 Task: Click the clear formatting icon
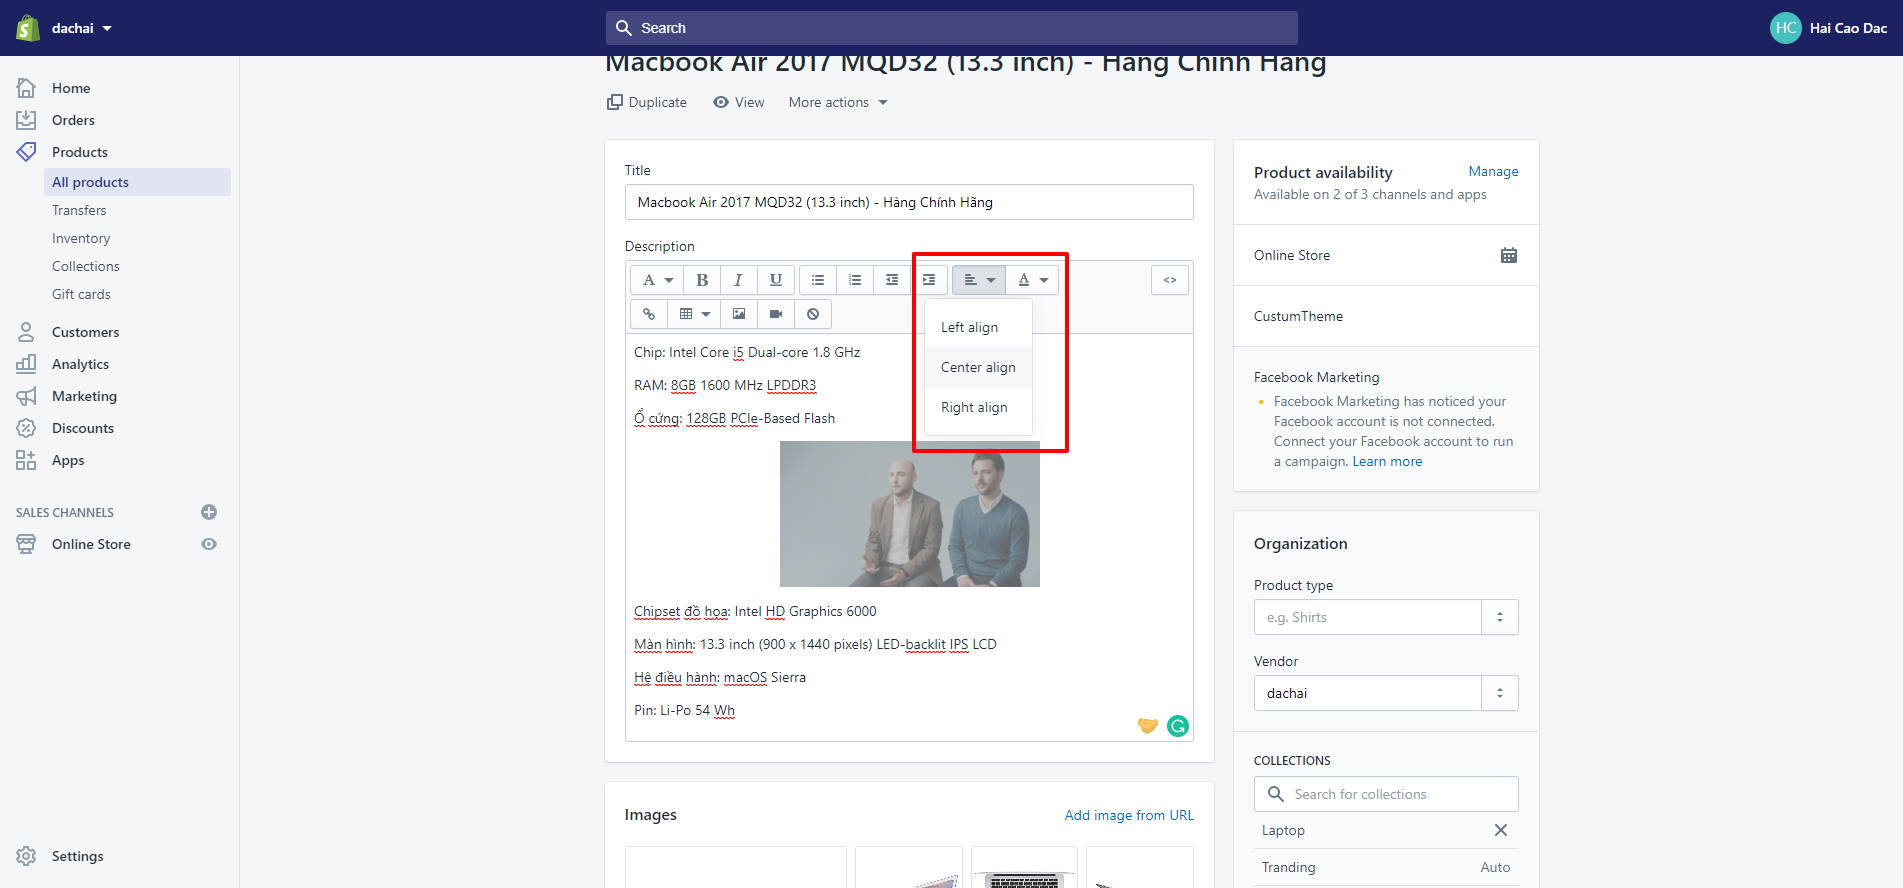point(813,314)
